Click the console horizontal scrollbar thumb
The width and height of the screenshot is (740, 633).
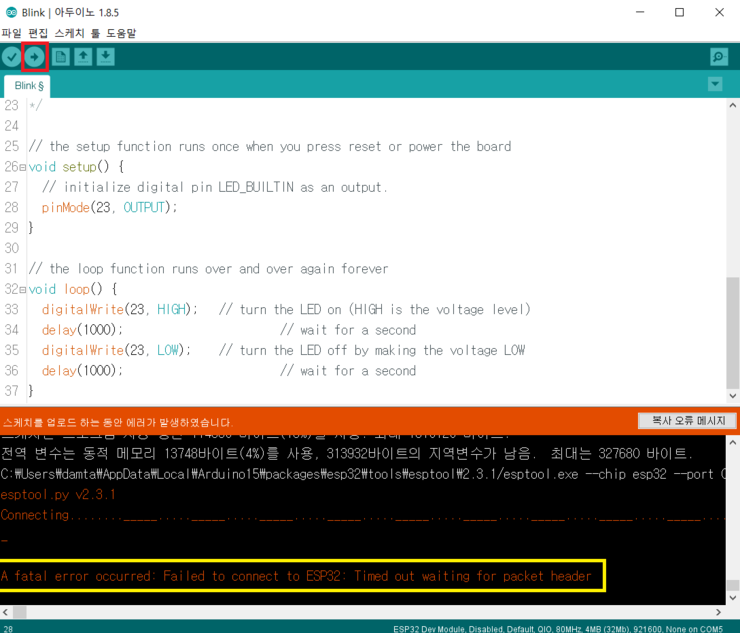click(x=19, y=612)
